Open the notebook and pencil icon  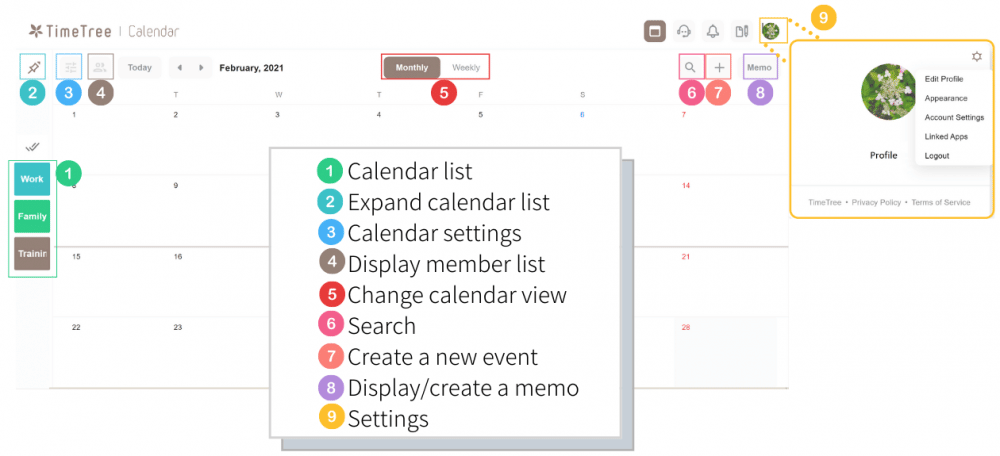741,31
